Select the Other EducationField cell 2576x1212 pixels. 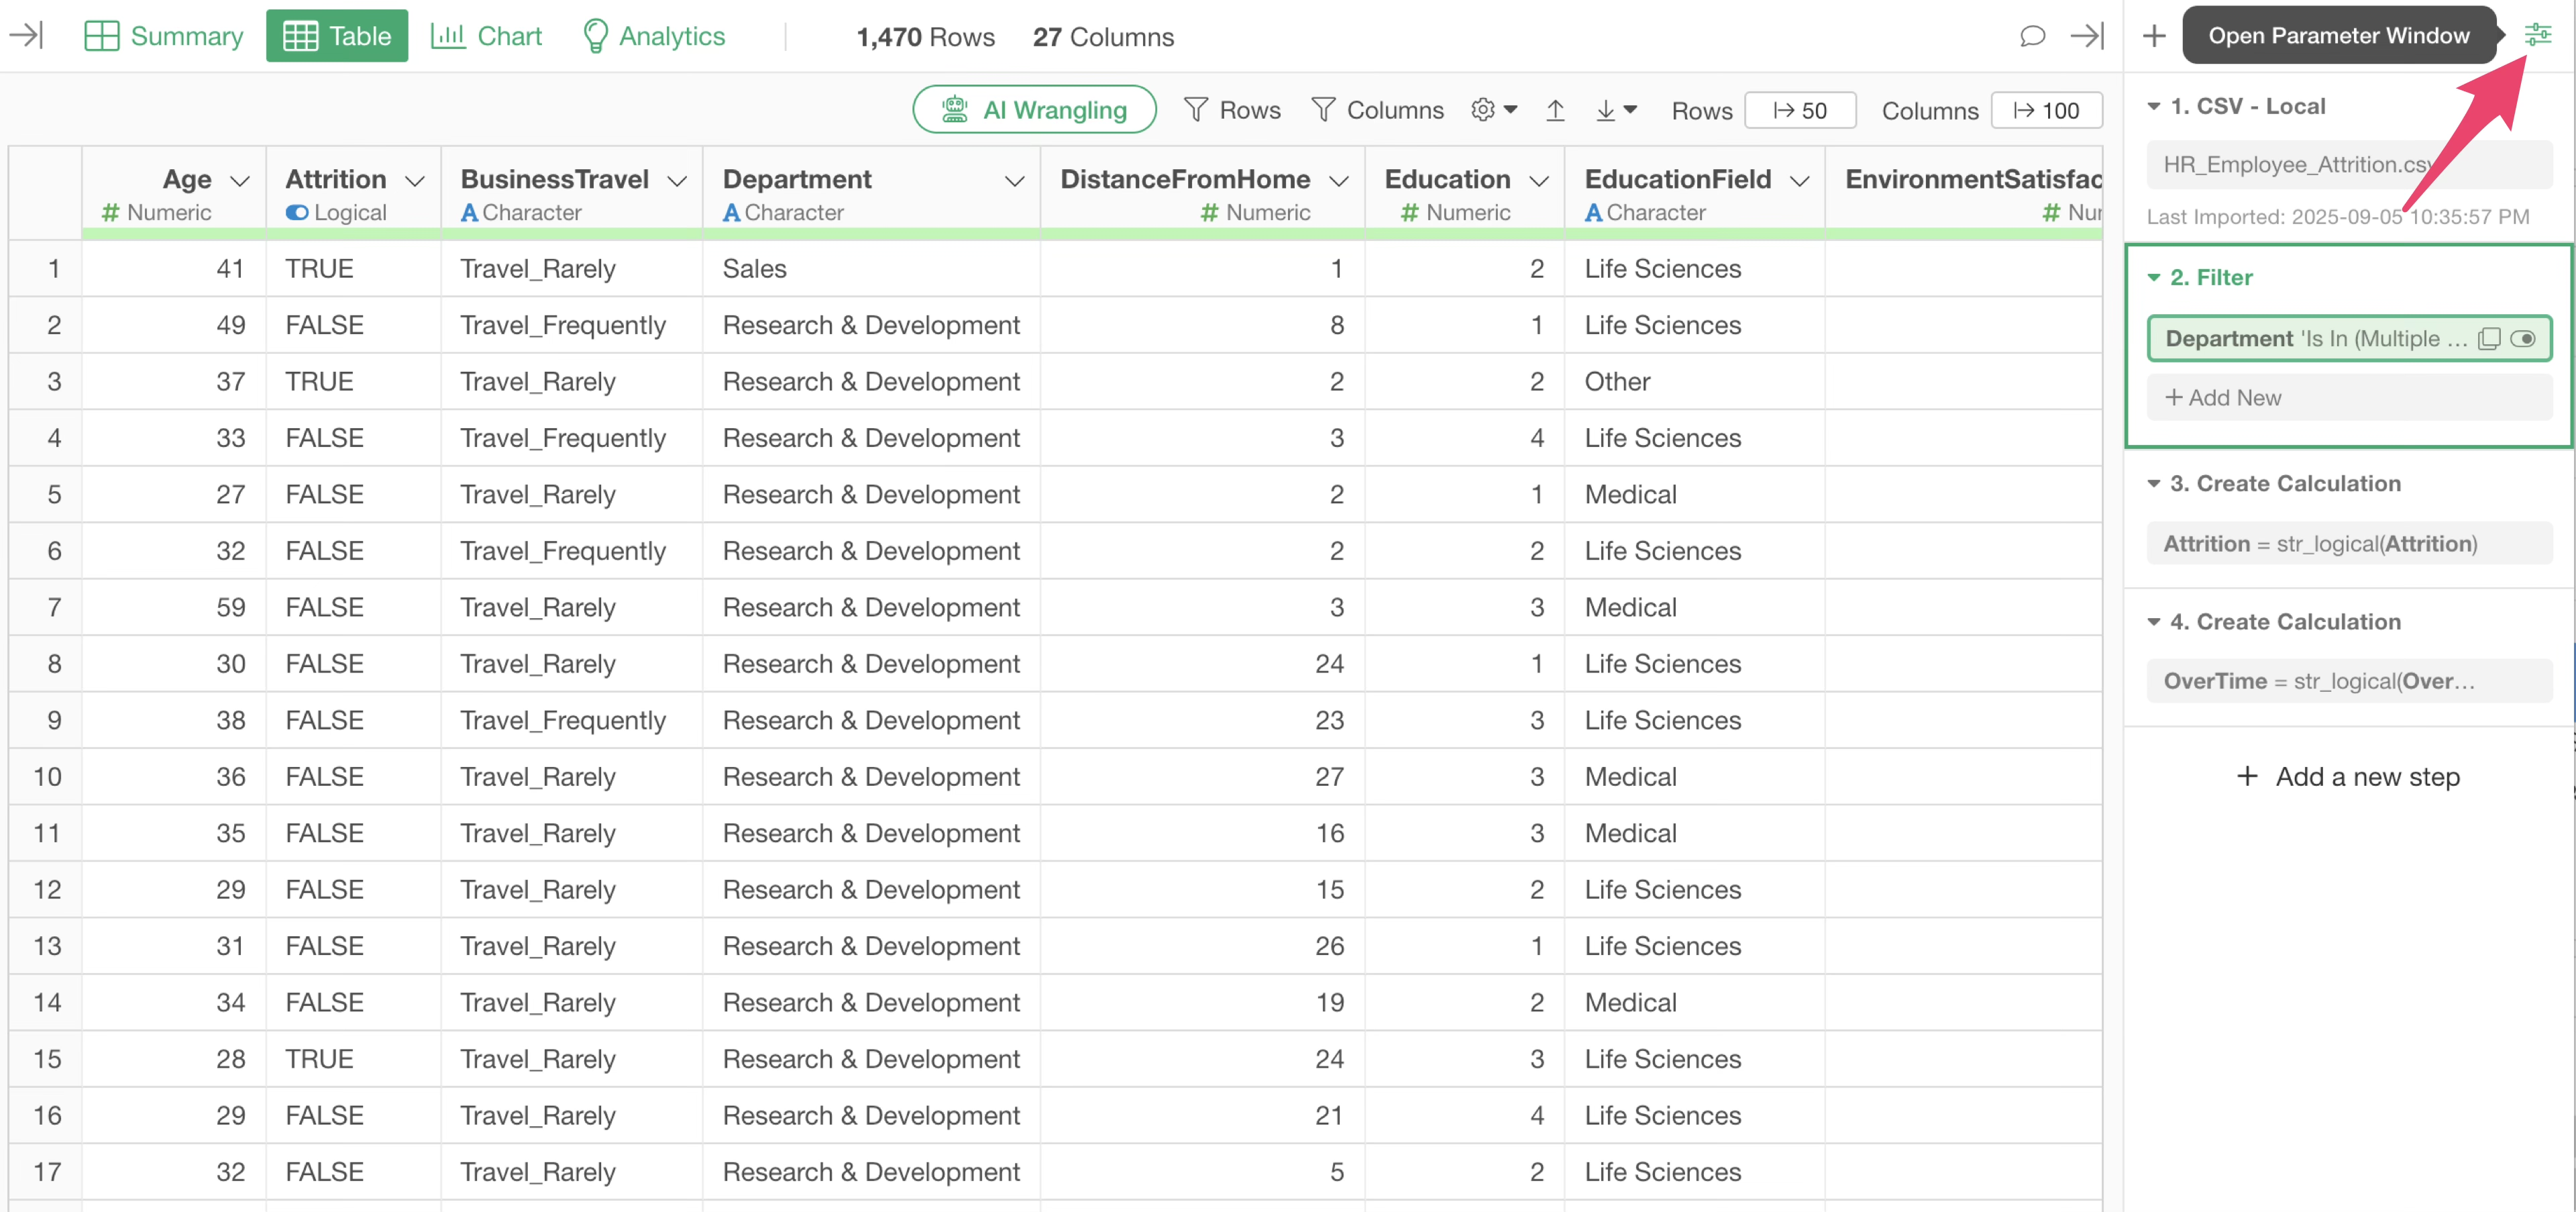tap(1695, 382)
